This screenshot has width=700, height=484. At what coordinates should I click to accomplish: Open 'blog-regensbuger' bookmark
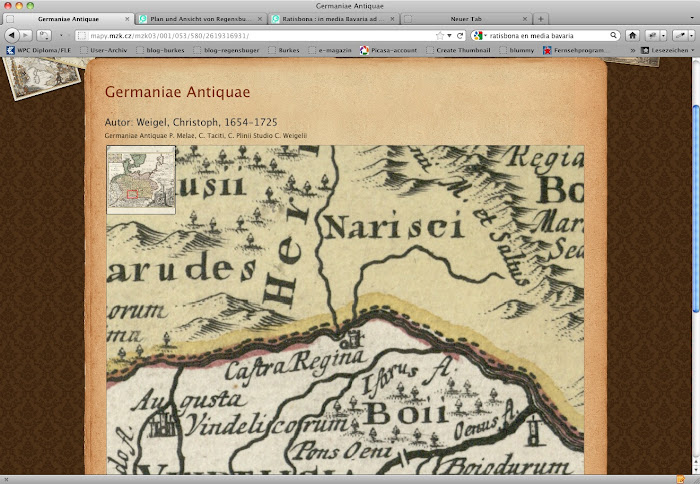point(226,50)
